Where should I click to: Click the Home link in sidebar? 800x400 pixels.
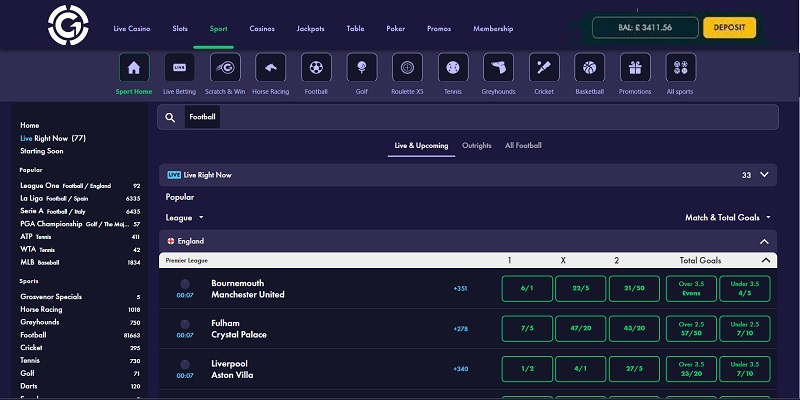30,125
